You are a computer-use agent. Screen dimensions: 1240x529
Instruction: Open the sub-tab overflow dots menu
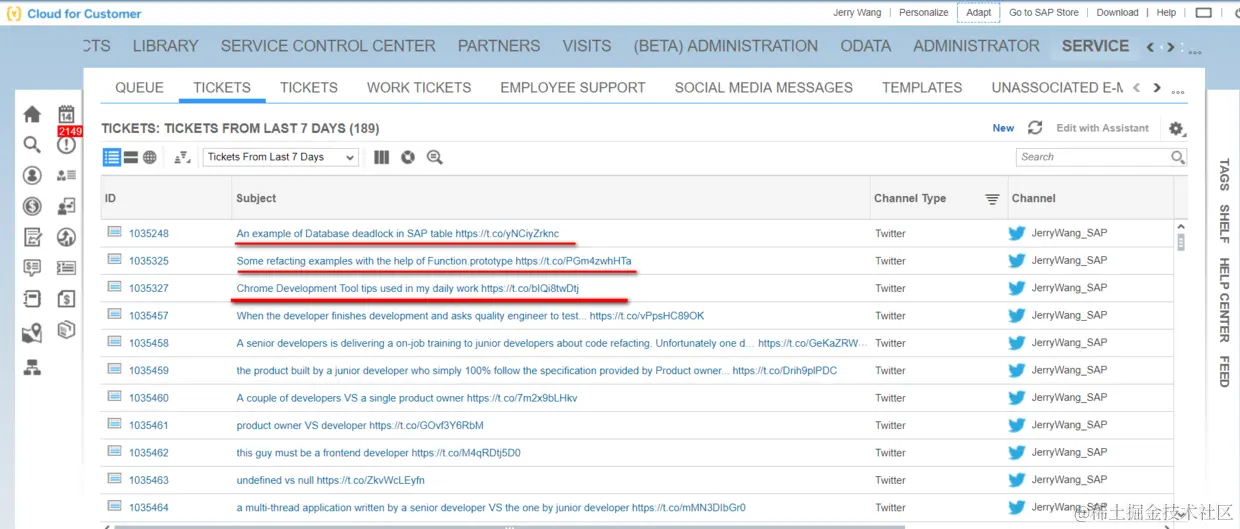(x=1178, y=92)
